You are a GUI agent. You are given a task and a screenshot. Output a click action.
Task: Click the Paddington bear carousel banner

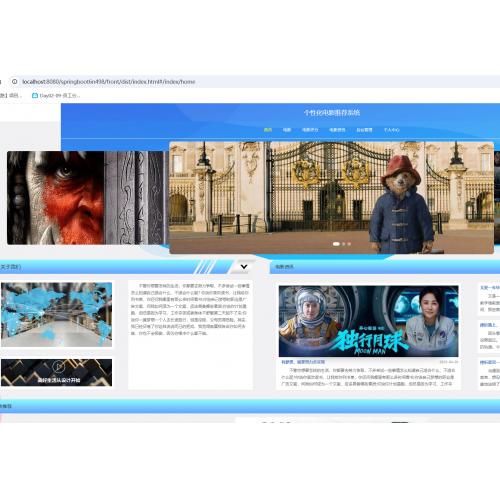click(x=331, y=198)
